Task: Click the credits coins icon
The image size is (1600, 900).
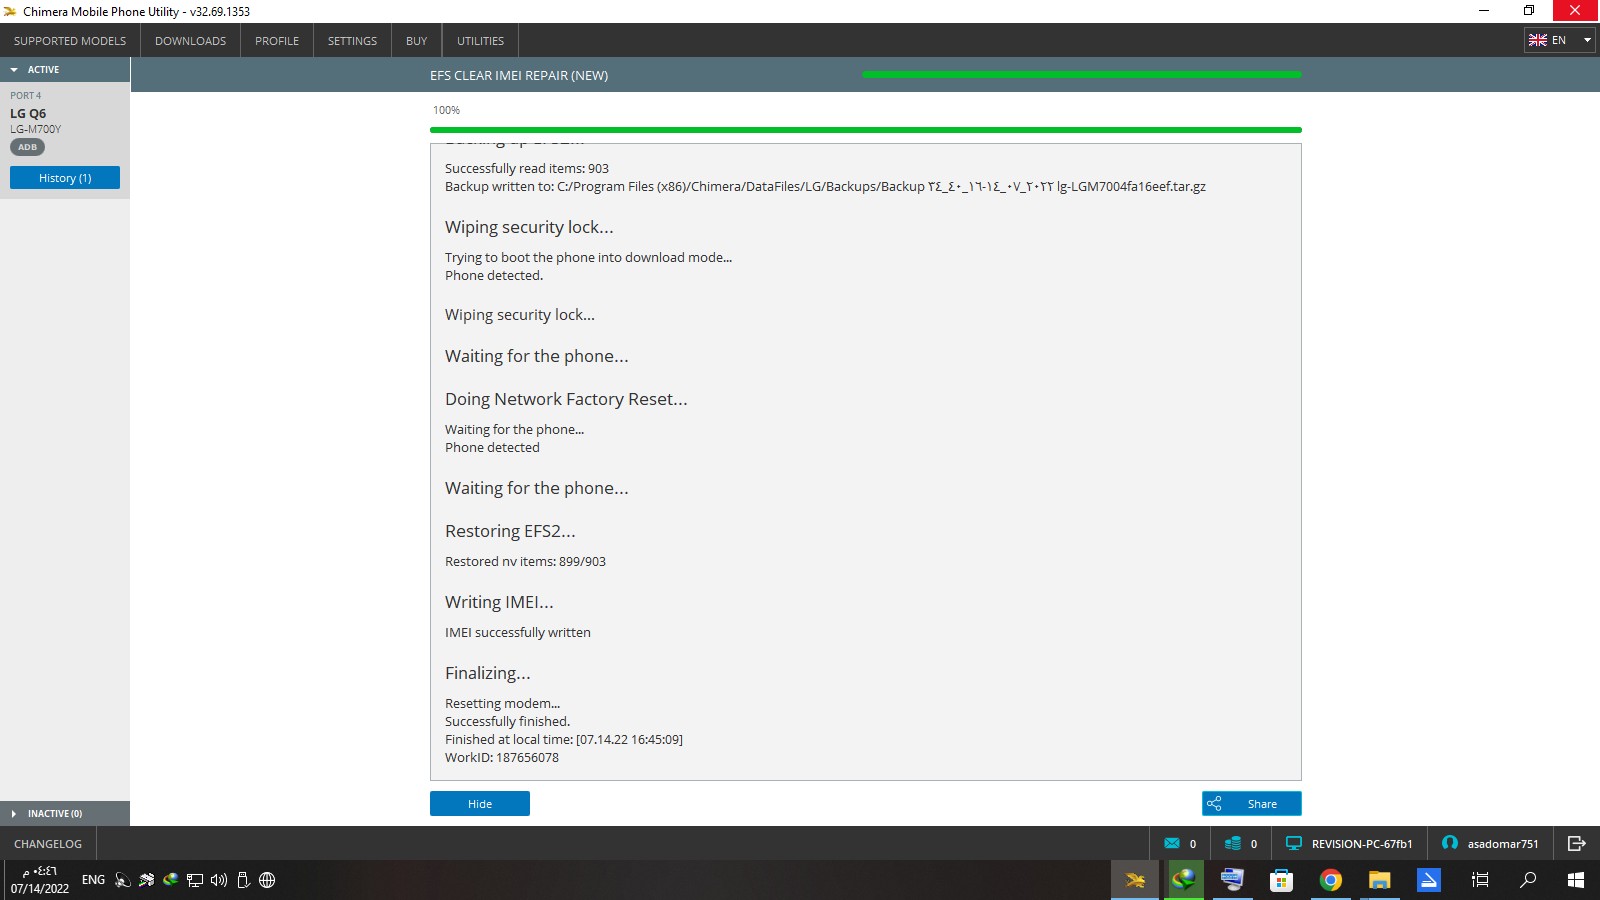Action: coord(1233,844)
